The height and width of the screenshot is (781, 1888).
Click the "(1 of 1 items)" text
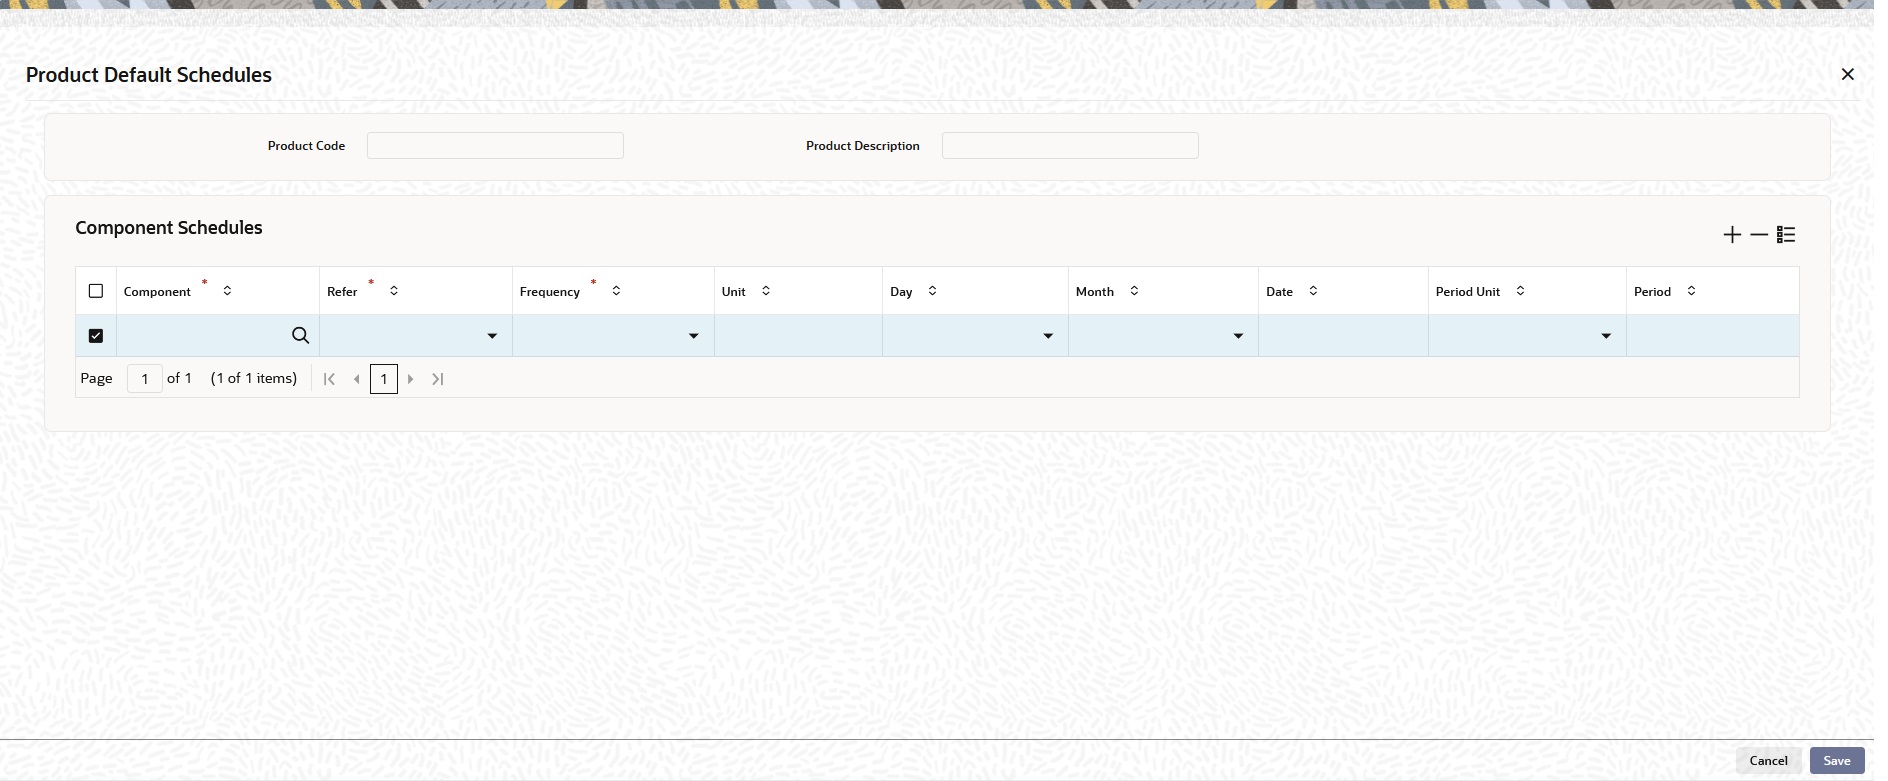click(254, 378)
